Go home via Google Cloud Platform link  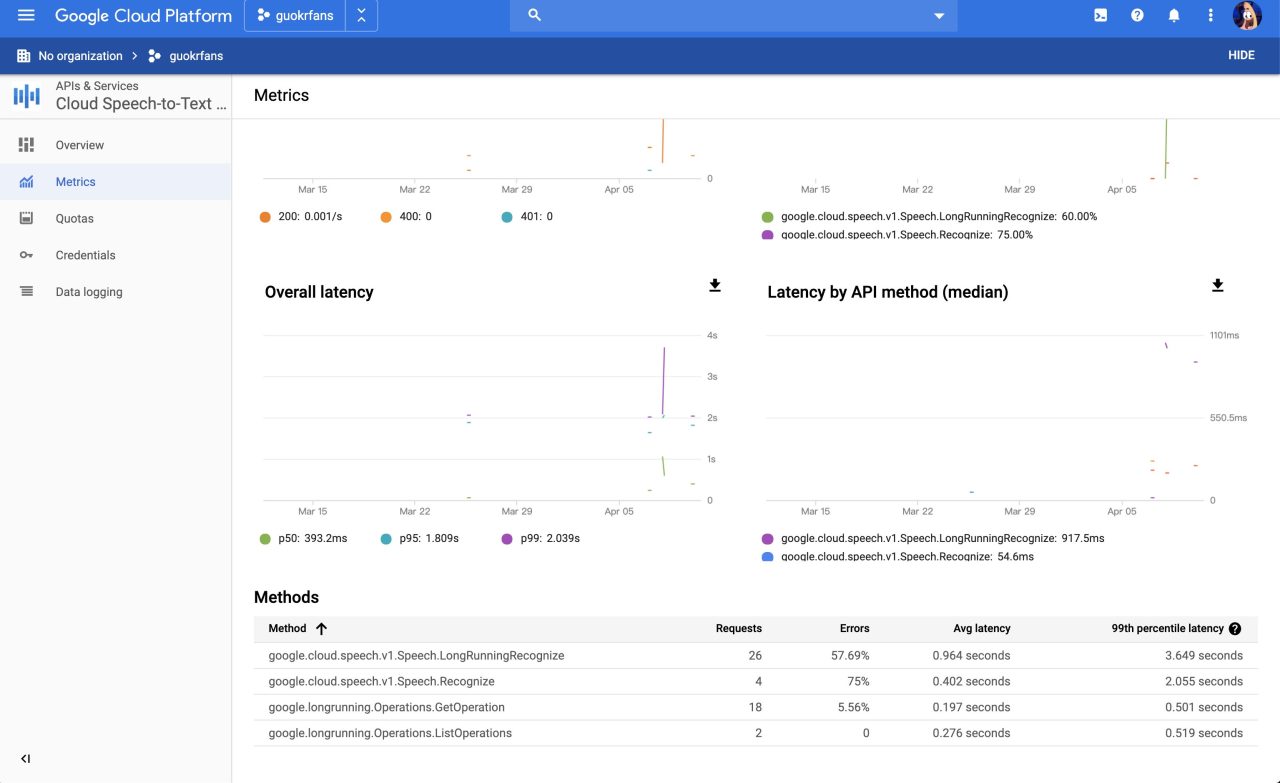point(143,15)
